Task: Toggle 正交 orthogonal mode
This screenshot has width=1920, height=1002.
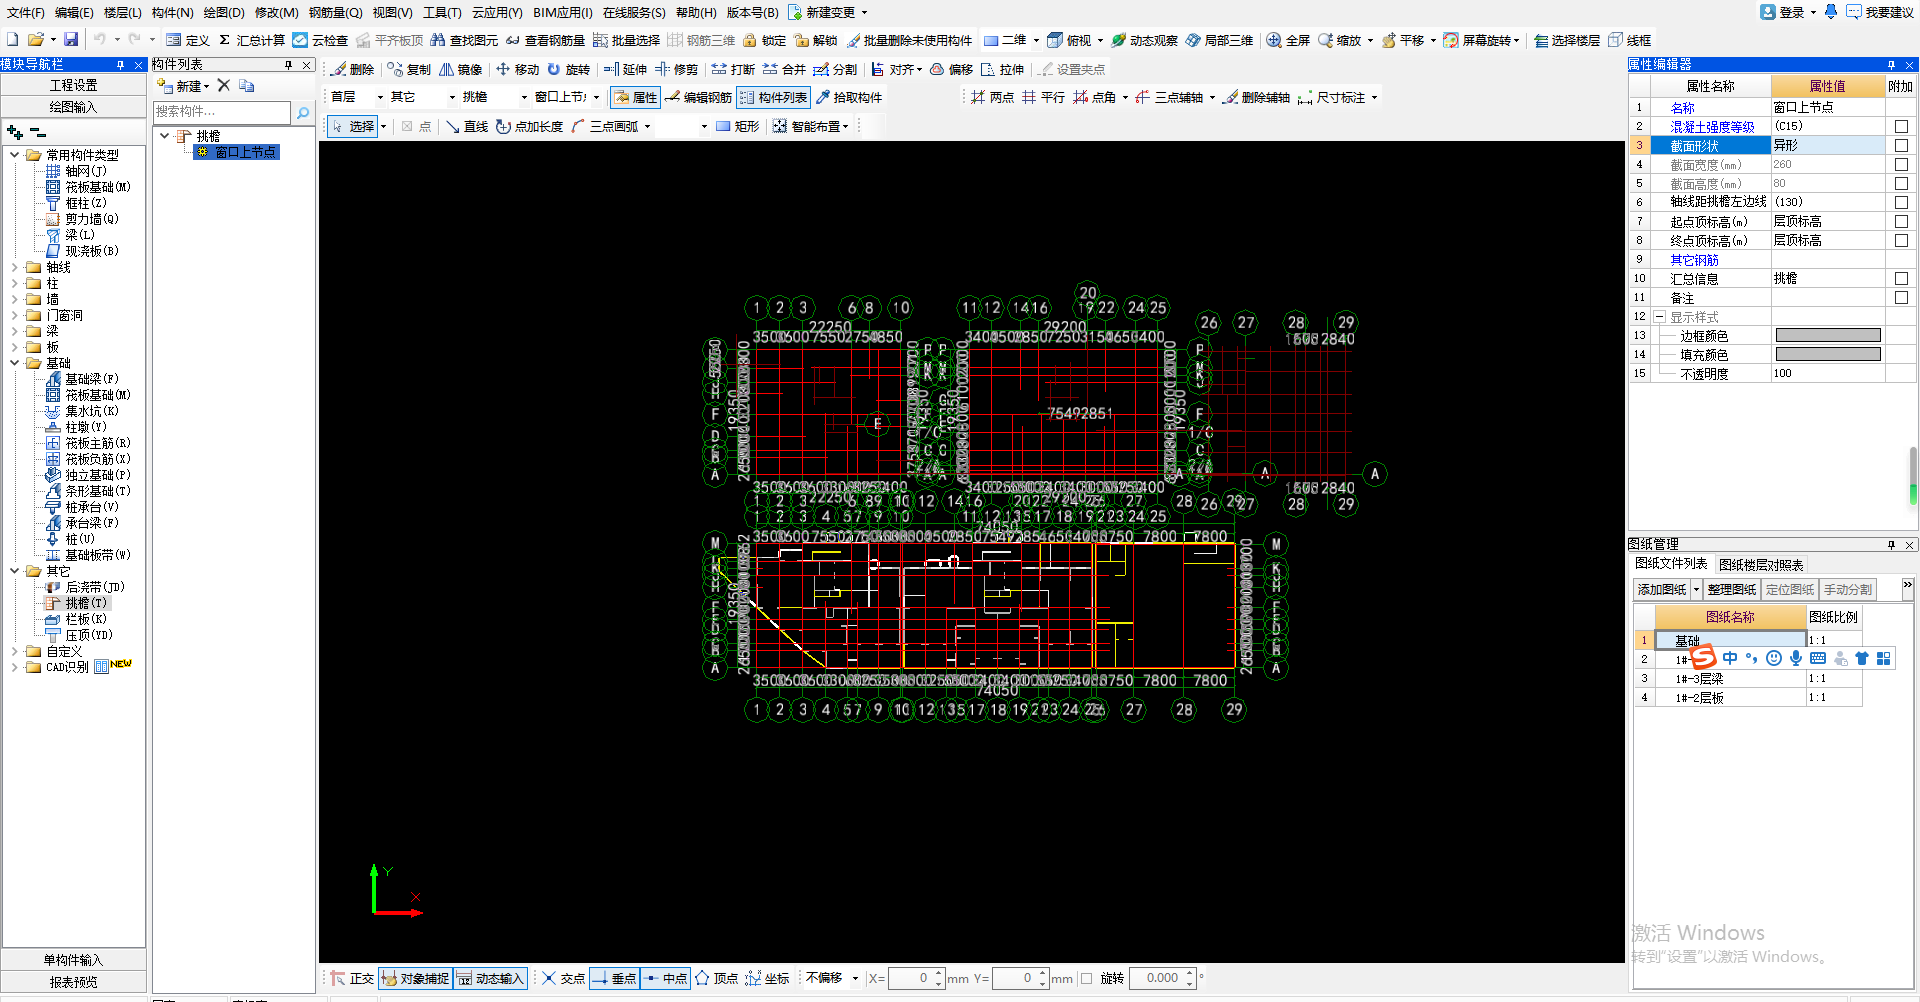Action: [x=352, y=978]
